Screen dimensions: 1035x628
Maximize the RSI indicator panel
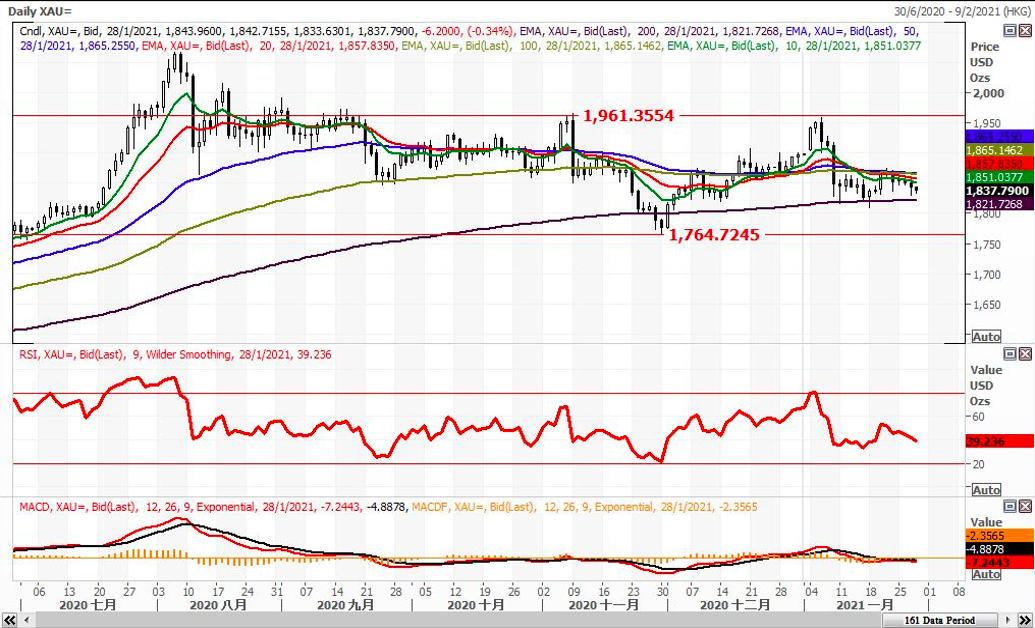[x=1011, y=354]
